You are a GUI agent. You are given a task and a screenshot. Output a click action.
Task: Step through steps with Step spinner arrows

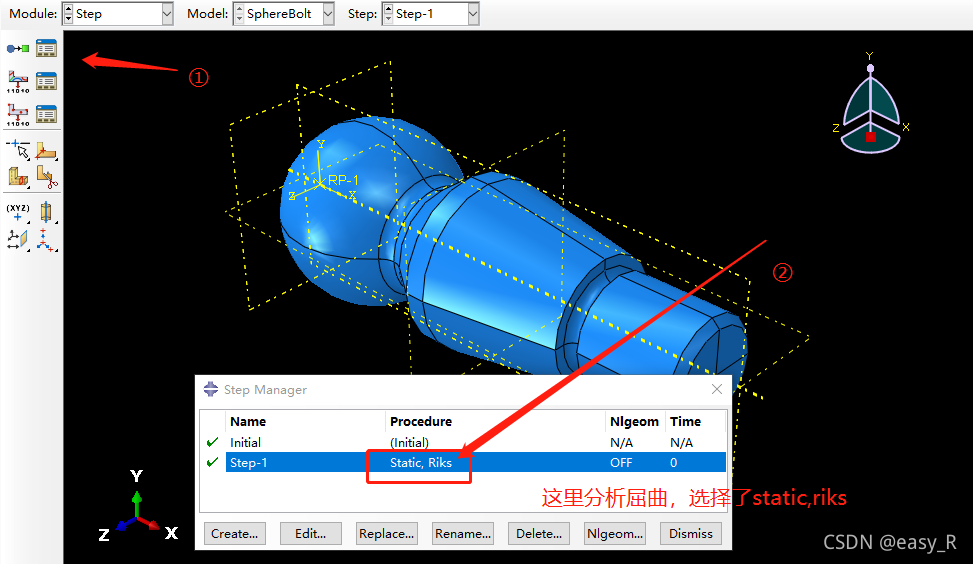tap(388, 14)
